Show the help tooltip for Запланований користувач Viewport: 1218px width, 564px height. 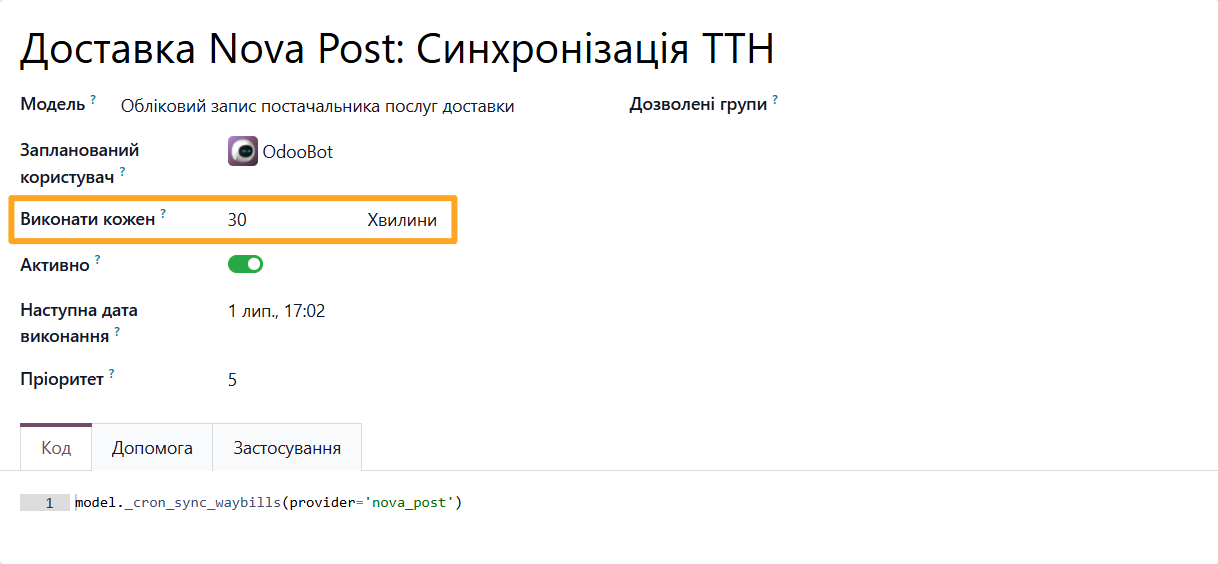click(123, 171)
